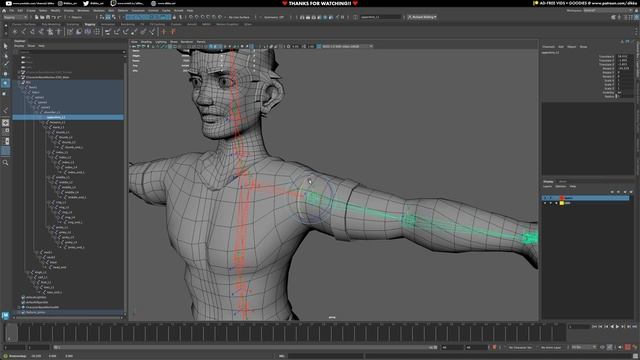This screenshot has width=640, height=360.
Task: Open the account sign-in dropdown
Action: 422,17
